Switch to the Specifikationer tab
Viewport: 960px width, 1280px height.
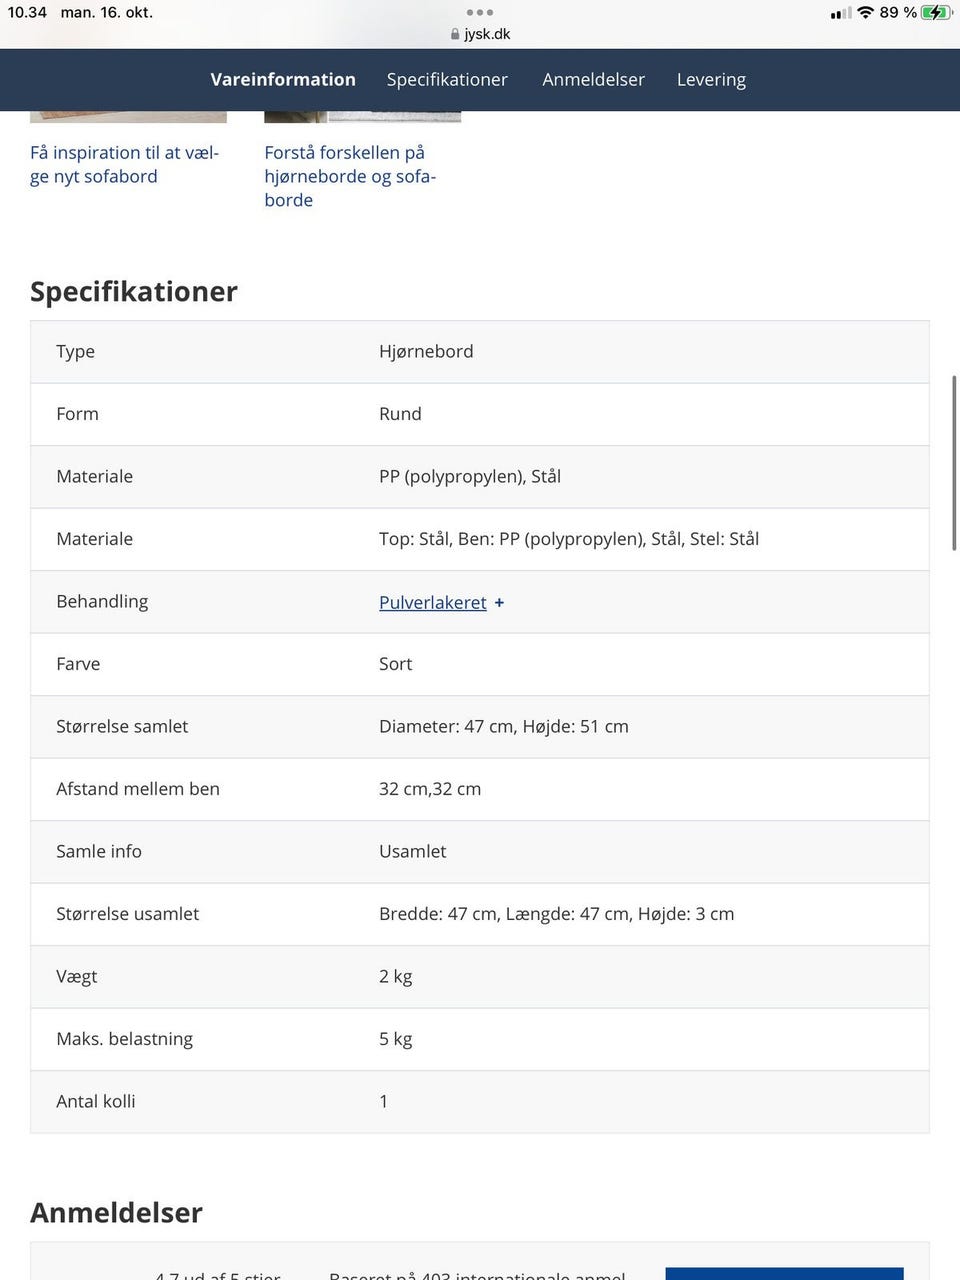pos(447,79)
